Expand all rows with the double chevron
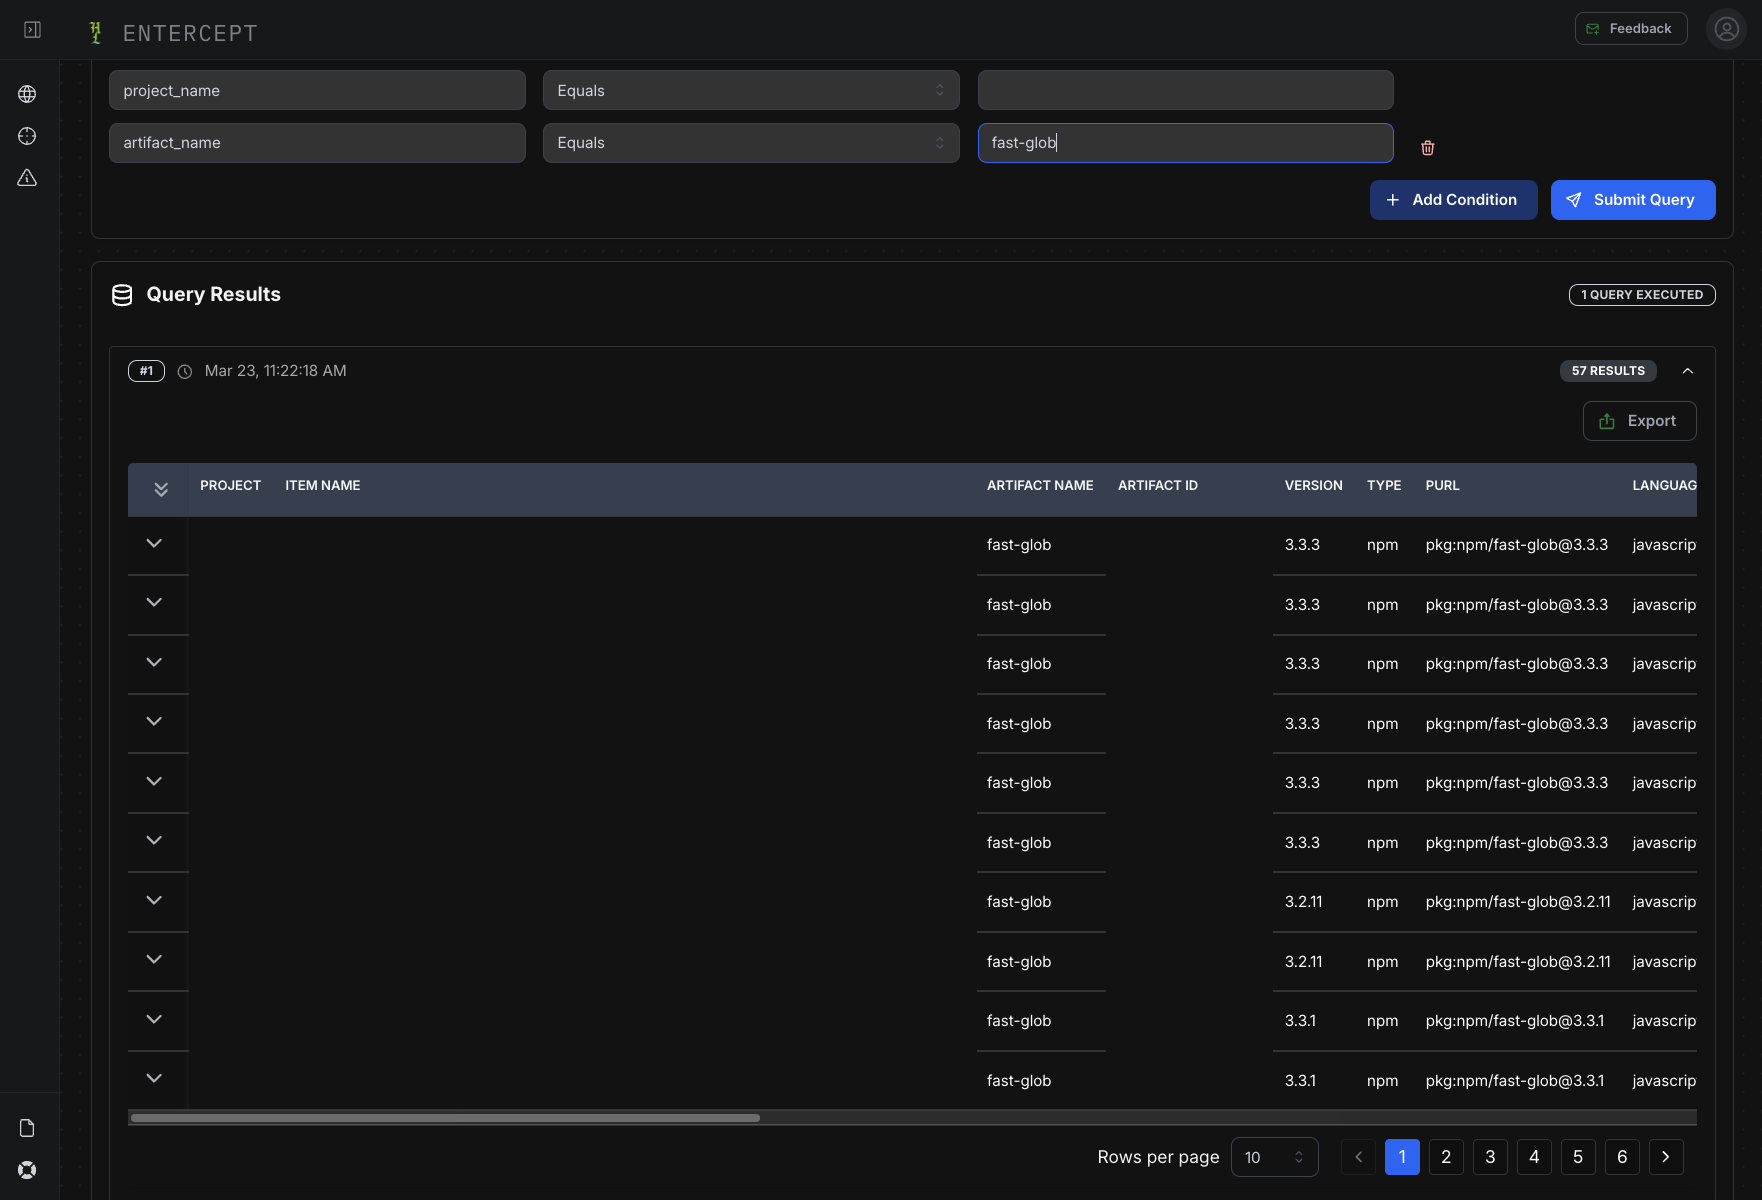 tap(161, 489)
